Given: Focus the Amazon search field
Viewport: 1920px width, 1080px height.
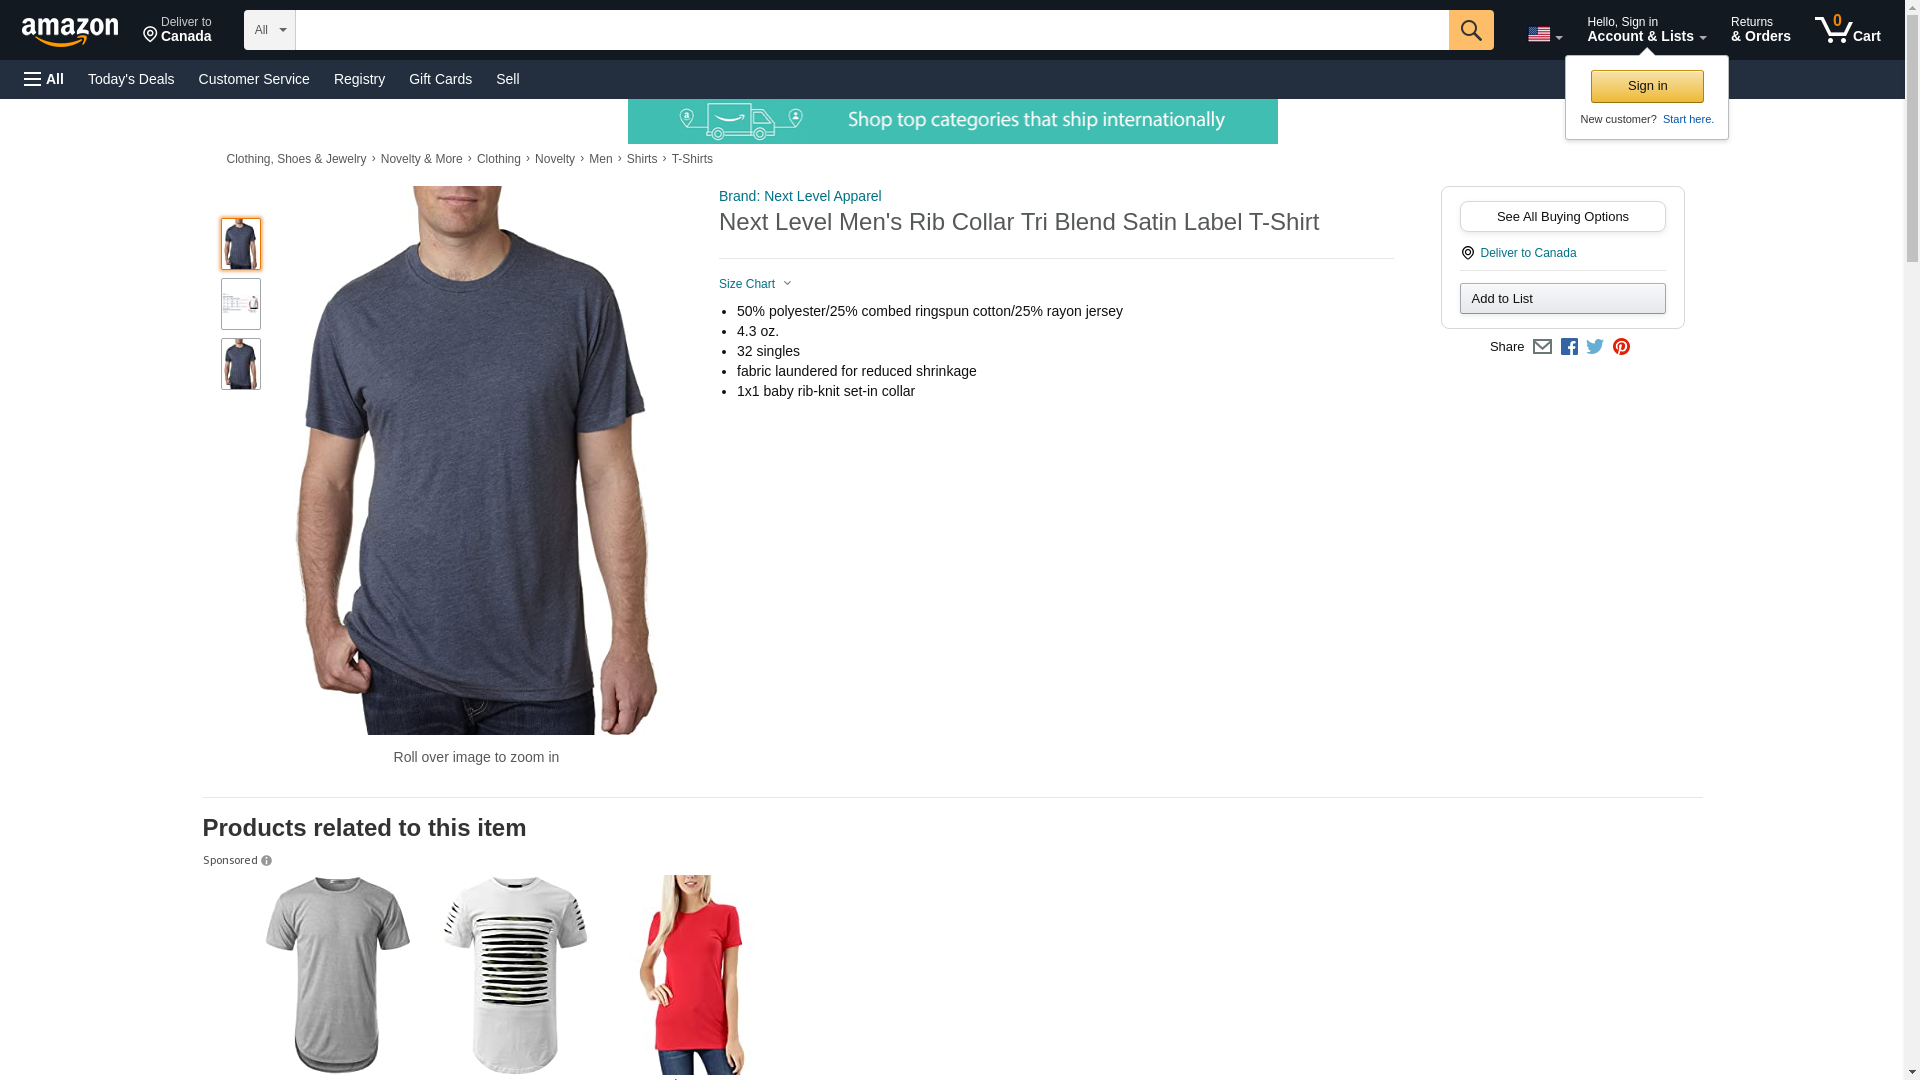Looking at the screenshot, I should [872, 30].
